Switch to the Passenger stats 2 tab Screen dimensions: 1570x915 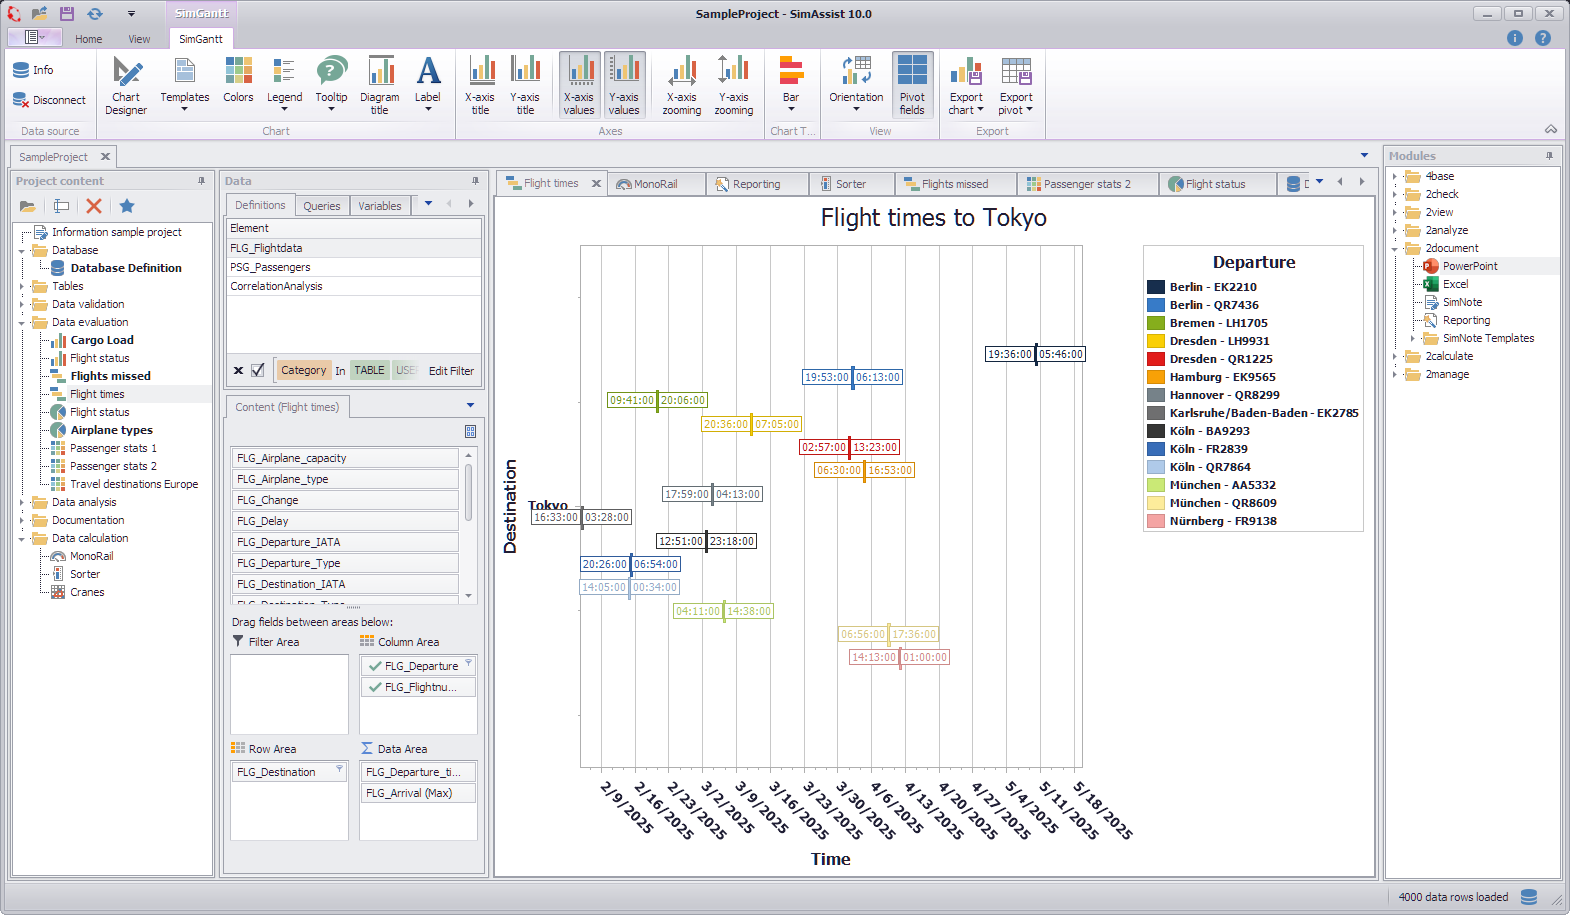pos(1086,184)
